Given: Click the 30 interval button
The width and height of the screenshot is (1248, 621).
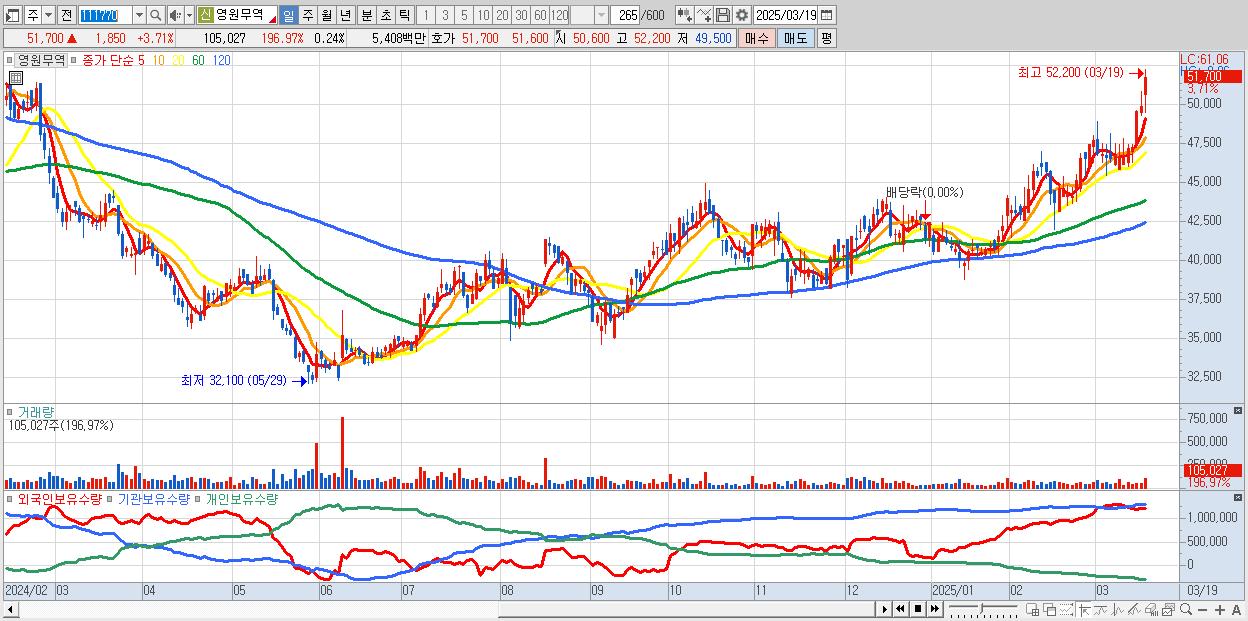Looking at the screenshot, I should coord(521,15).
